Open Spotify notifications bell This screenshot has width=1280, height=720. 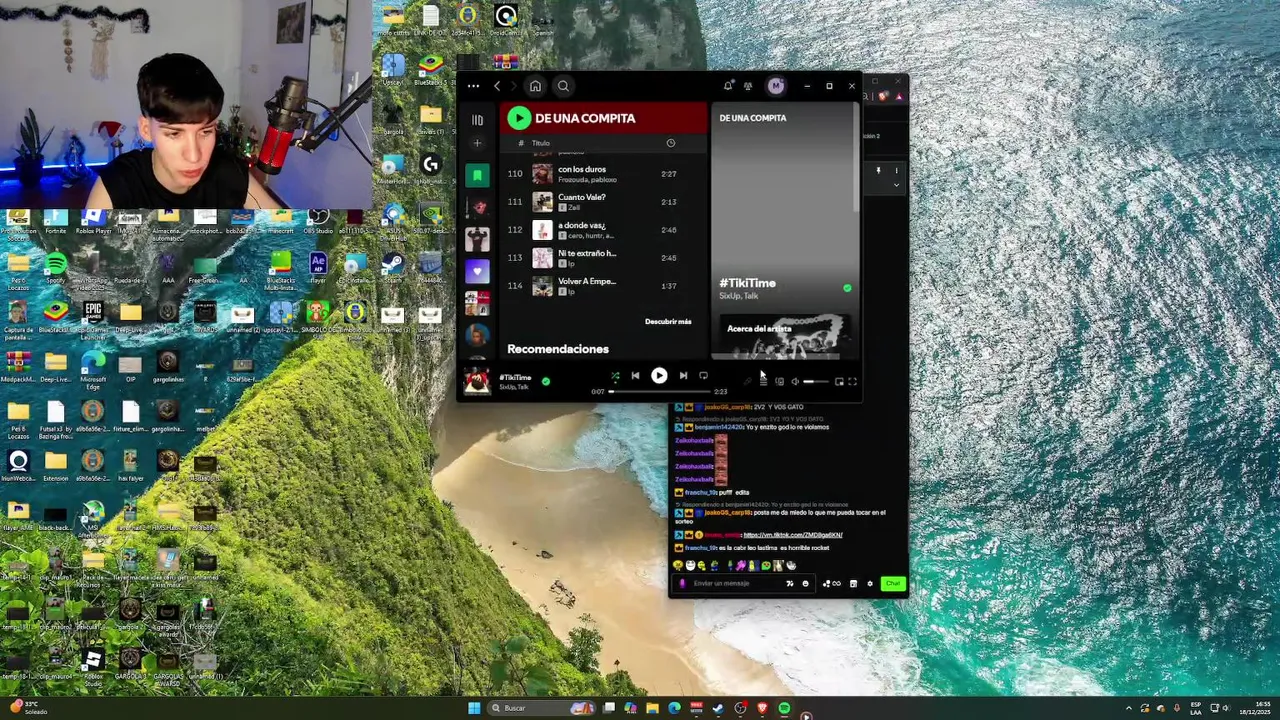728,86
